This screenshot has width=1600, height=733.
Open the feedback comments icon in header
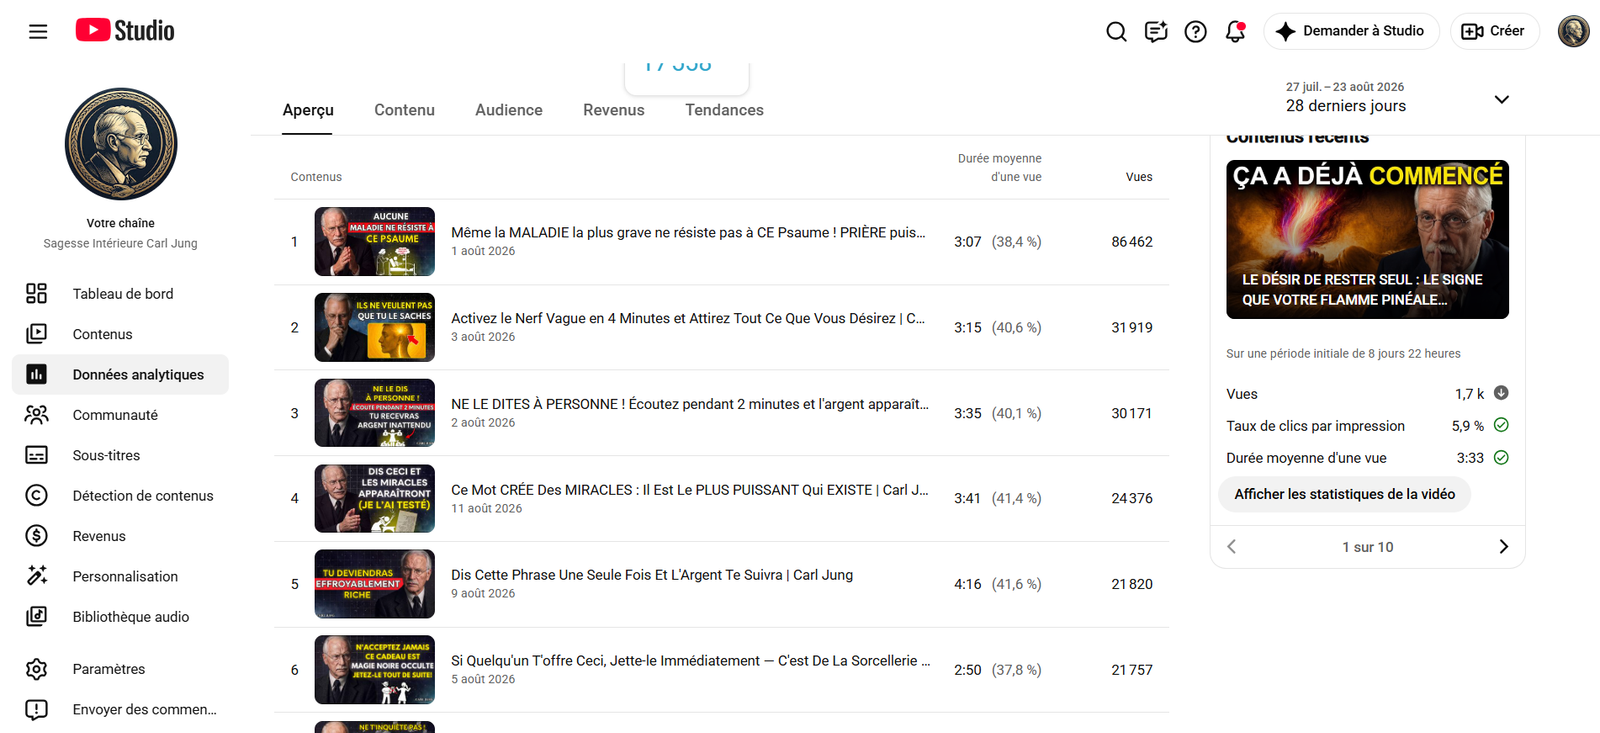[x=1156, y=32]
